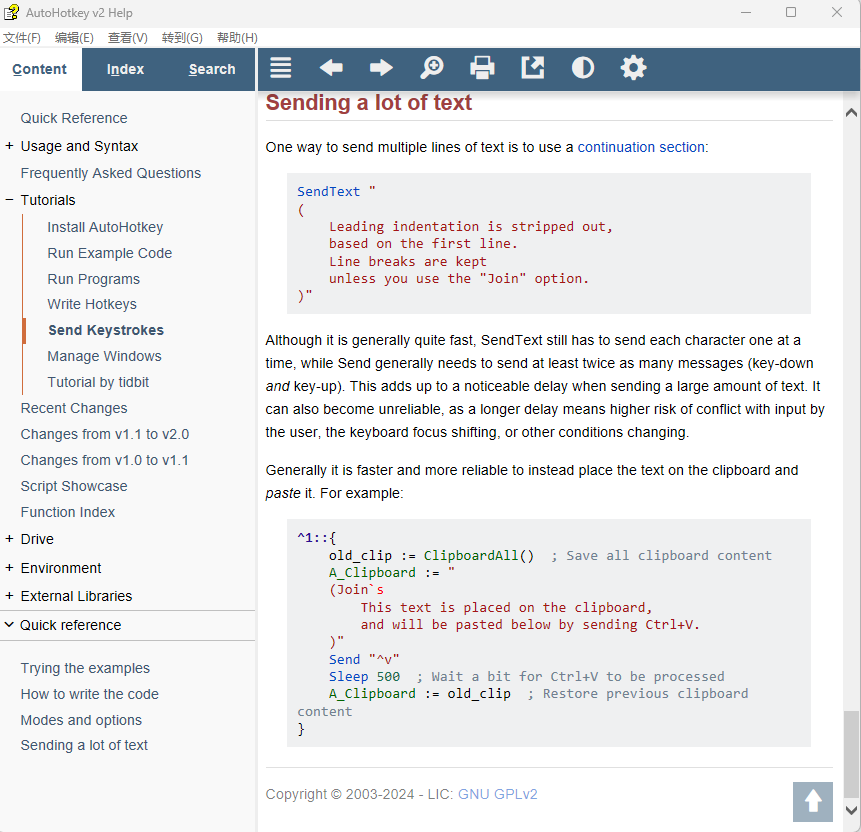This screenshot has width=861, height=832.
Task: Jump to Modes and options section
Action: [81, 720]
